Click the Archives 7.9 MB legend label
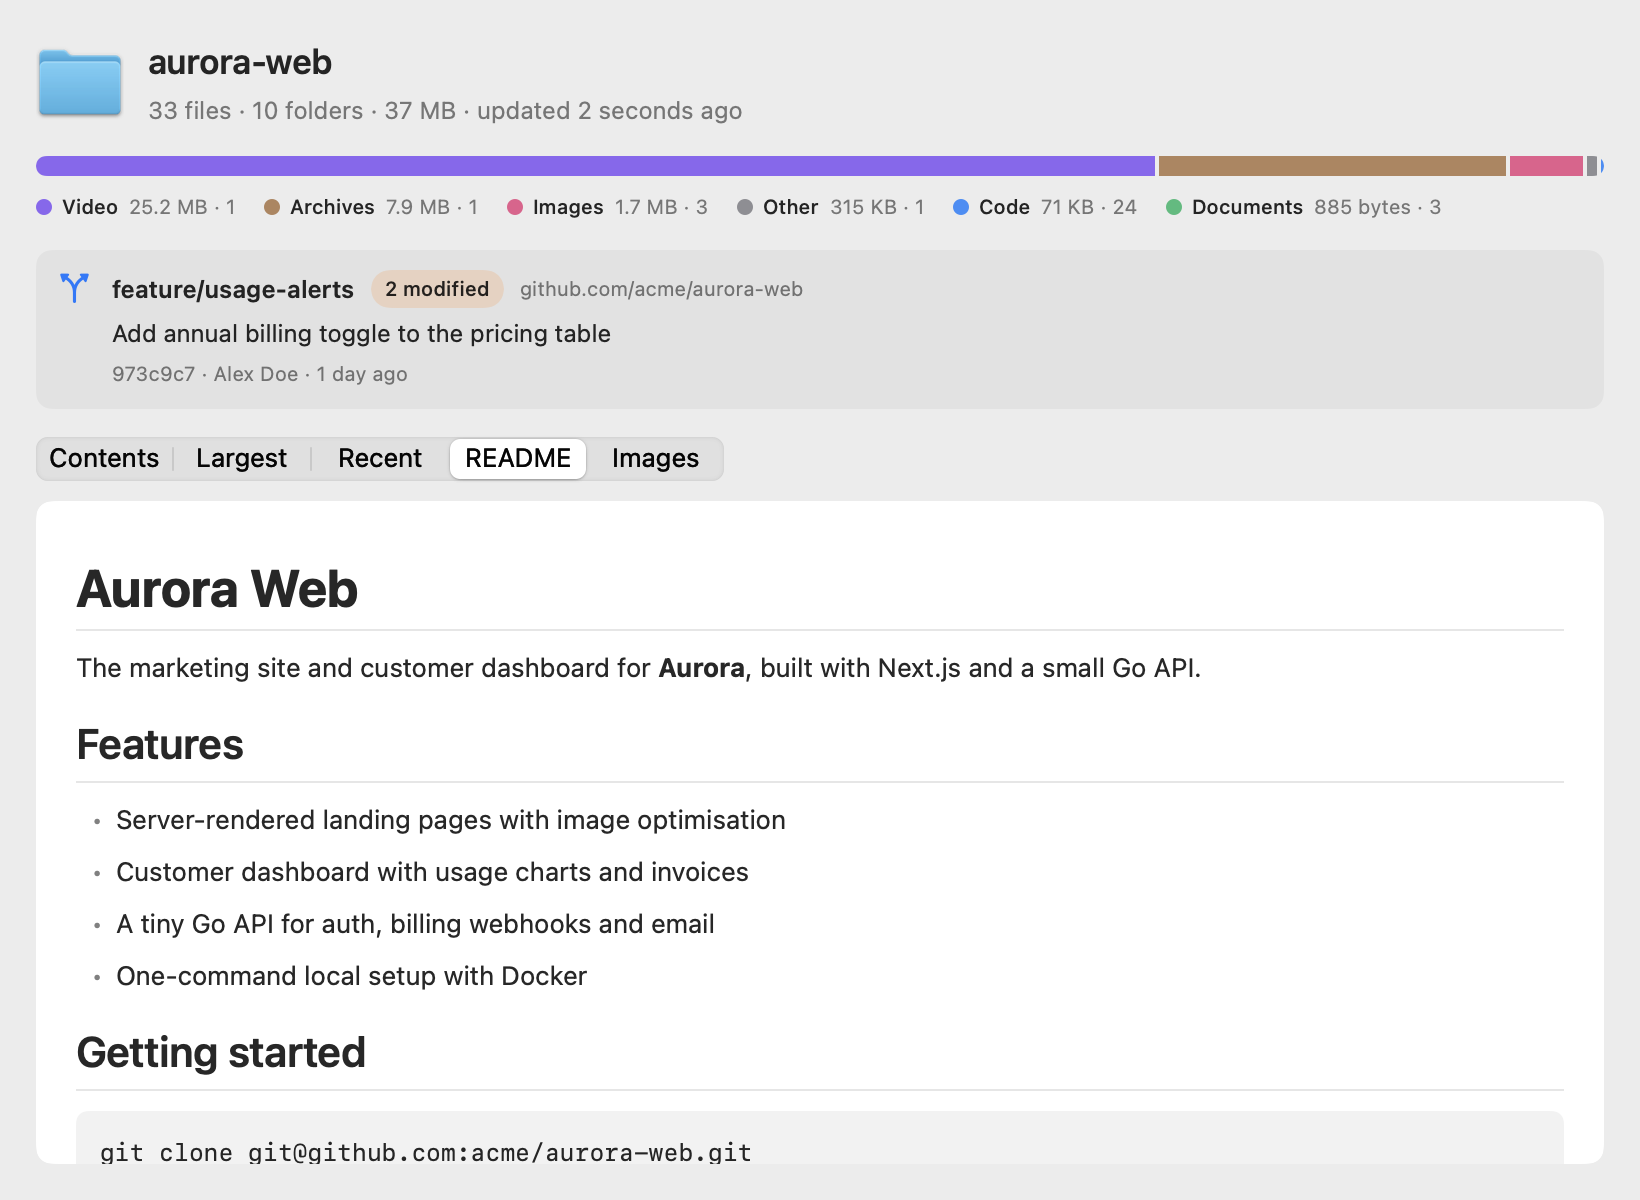The image size is (1640, 1200). click(384, 207)
